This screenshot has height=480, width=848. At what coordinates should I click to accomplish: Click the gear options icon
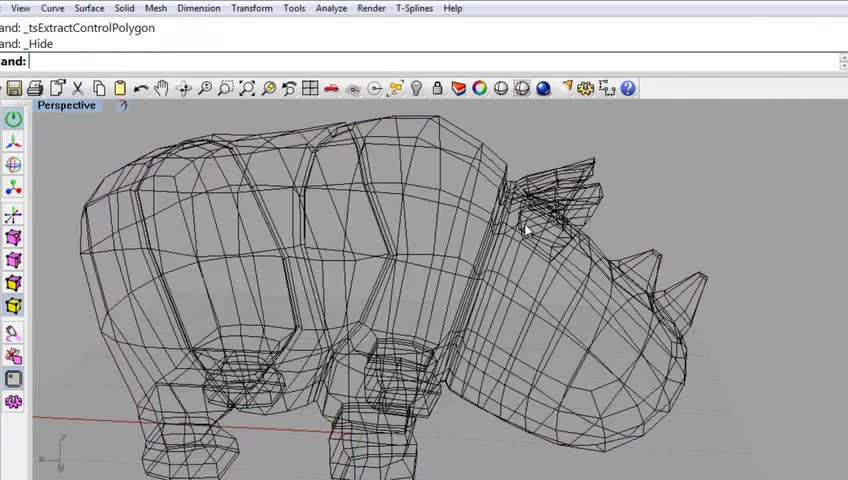click(x=586, y=89)
